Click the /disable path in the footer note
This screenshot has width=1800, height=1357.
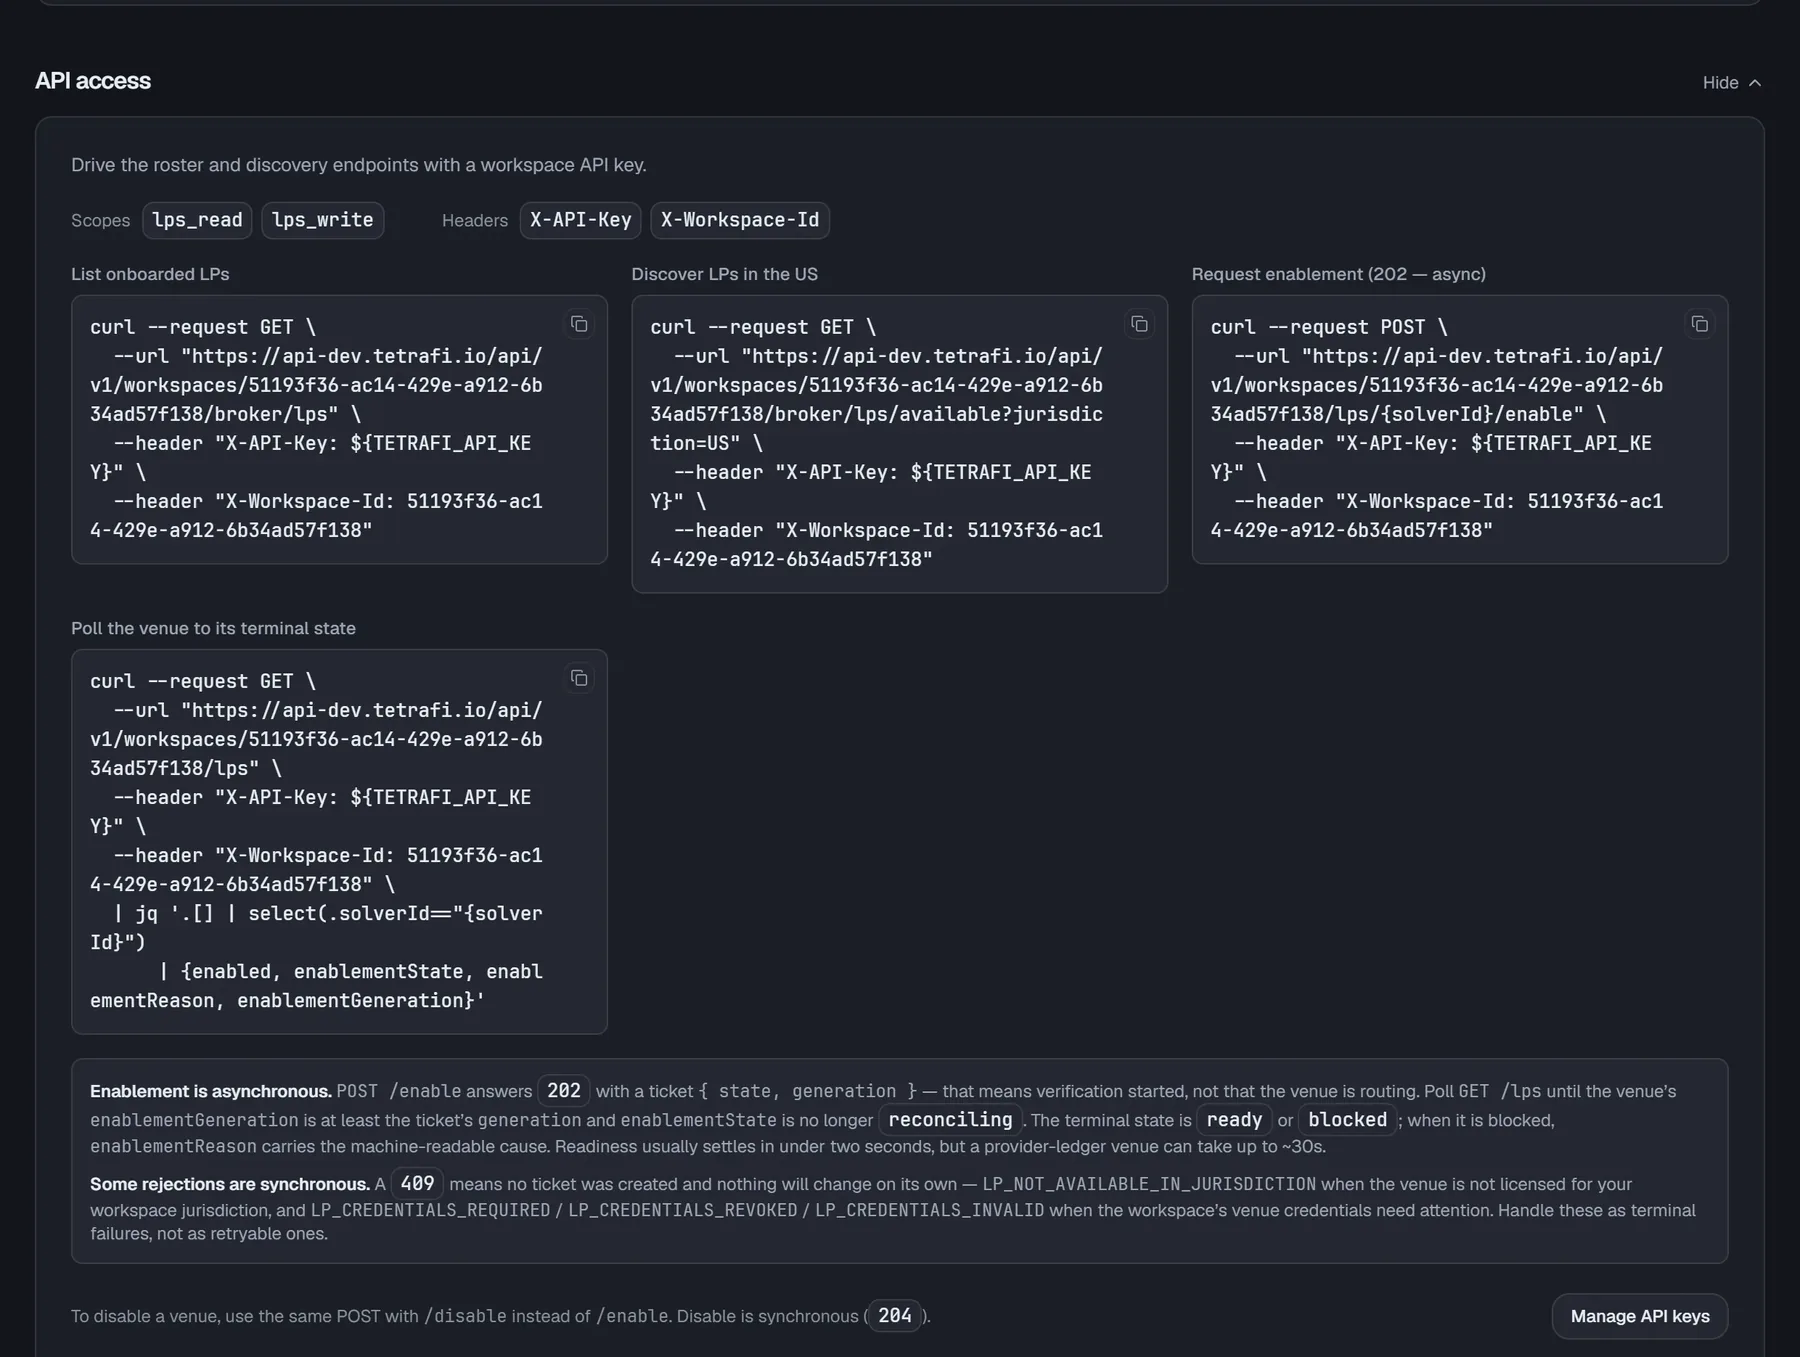tap(465, 1316)
